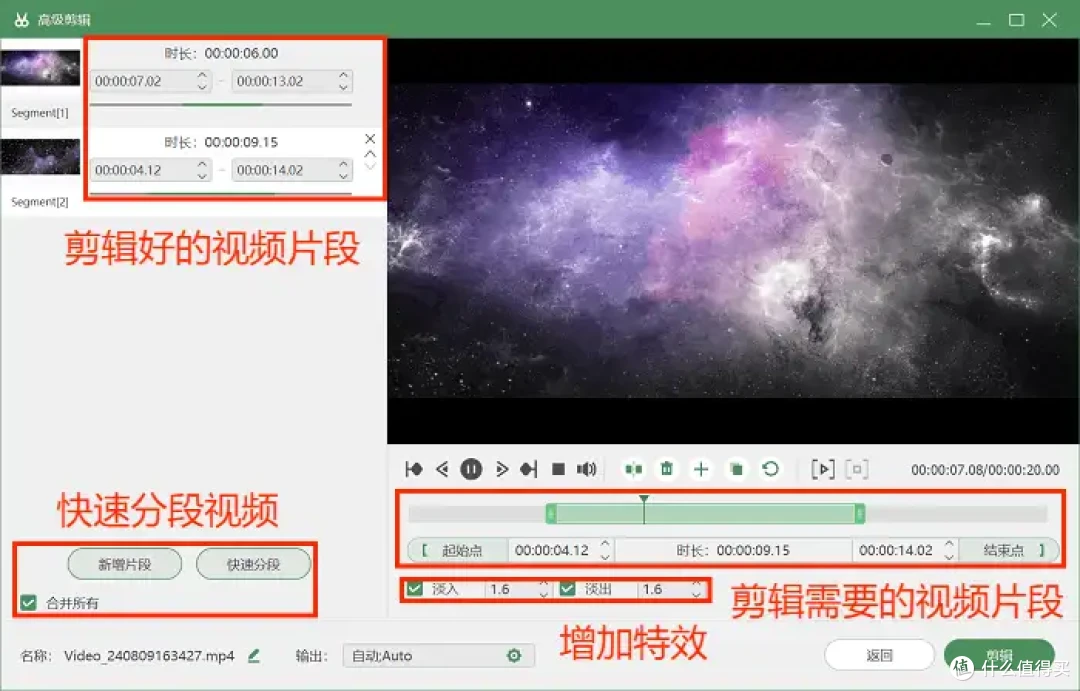Image resolution: width=1080 pixels, height=691 pixels.
Task: Click the Segment[2] end time field
Action: (x=292, y=170)
